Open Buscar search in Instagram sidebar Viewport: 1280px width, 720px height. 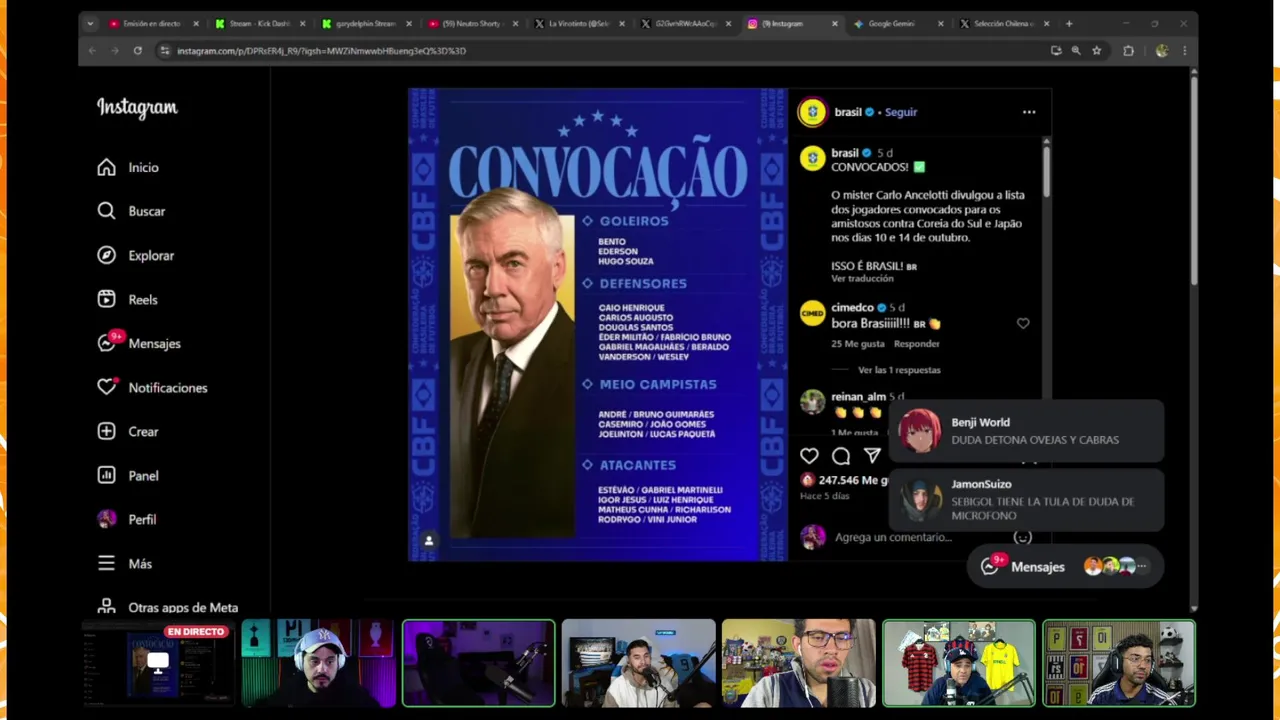[x=131, y=211]
